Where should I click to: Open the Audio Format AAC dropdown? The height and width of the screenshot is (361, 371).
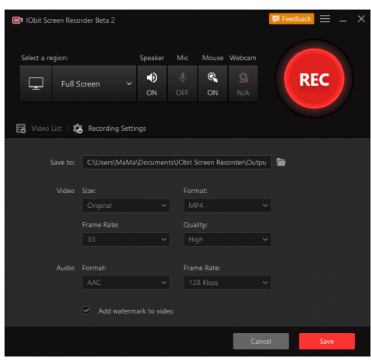pyautogui.click(x=126, y=283)
